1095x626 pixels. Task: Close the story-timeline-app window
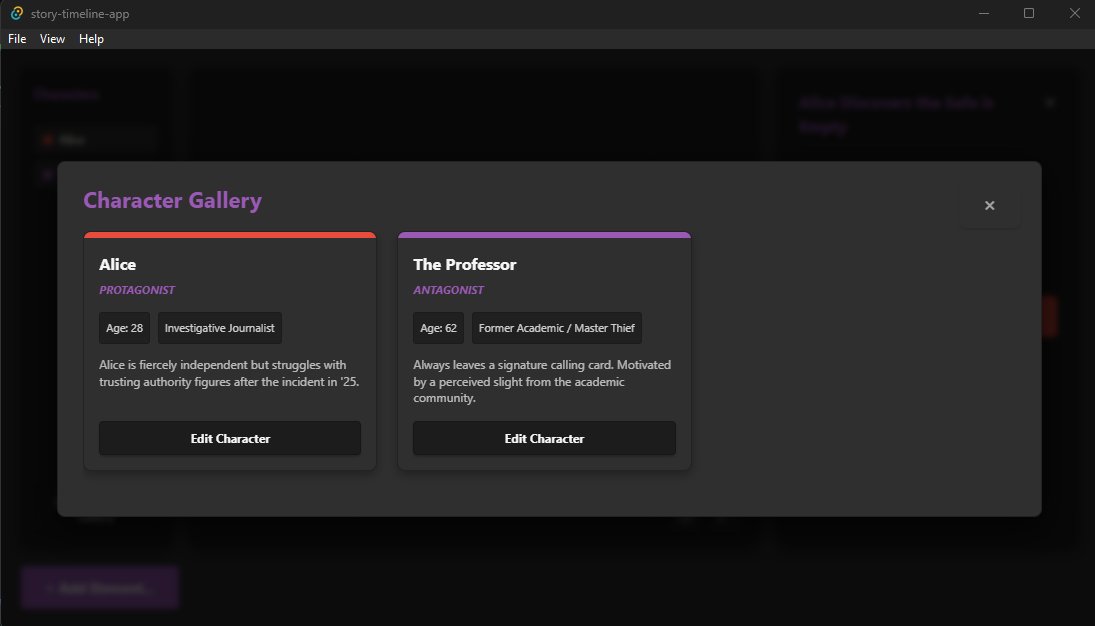(1074, 13)
